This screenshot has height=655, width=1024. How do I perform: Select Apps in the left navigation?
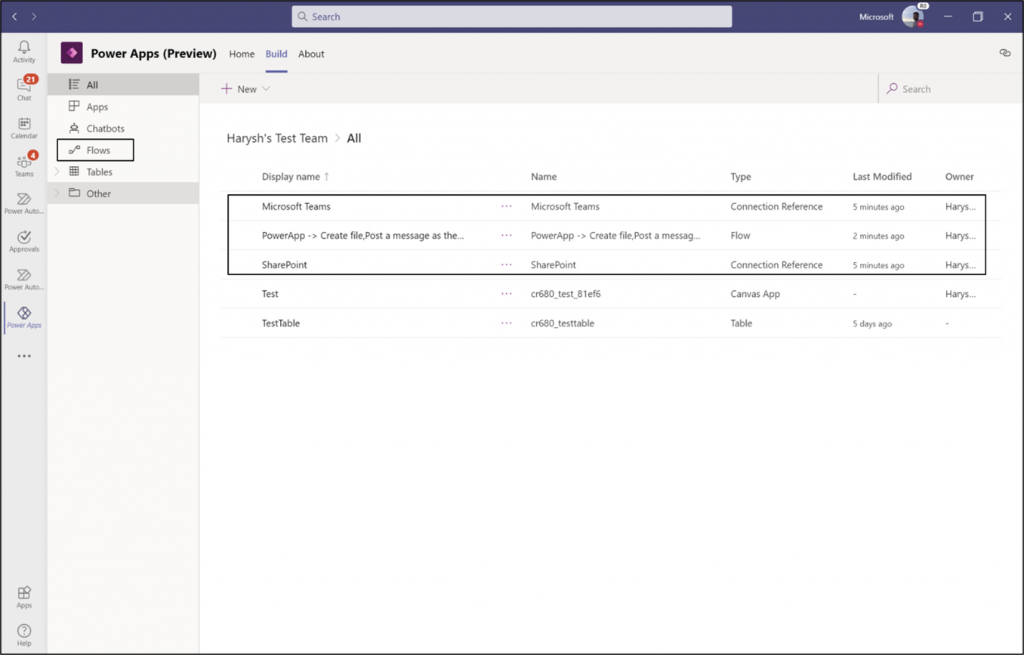pos(123,106)
